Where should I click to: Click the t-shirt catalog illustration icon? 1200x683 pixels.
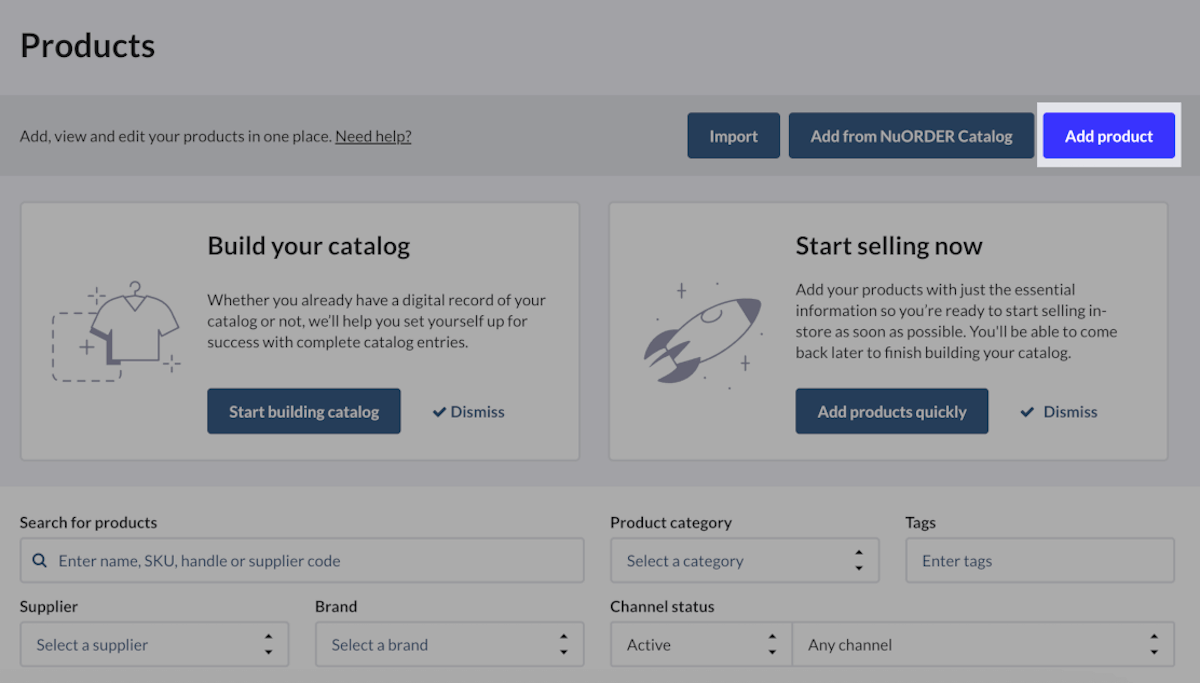tap(116, 332)
